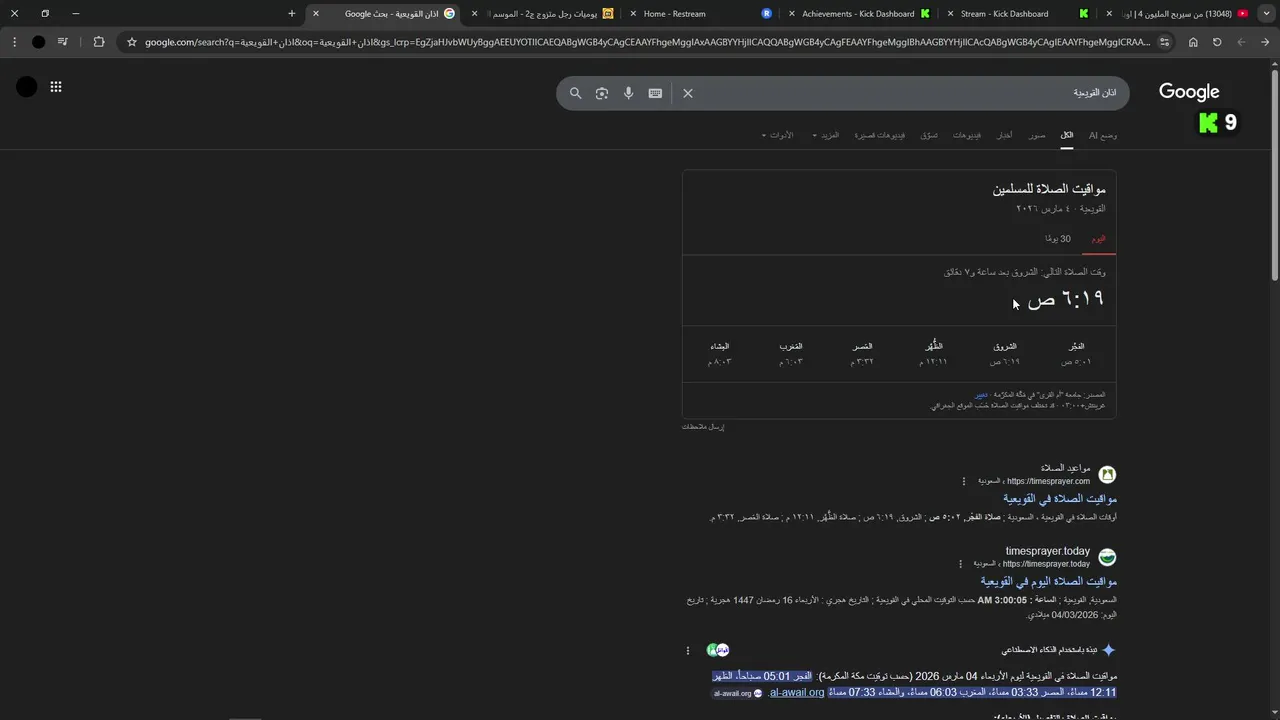
Task: Close the Stream - Kick Dashboard tab
Action: pyautogui.click(x=951, y=14)
